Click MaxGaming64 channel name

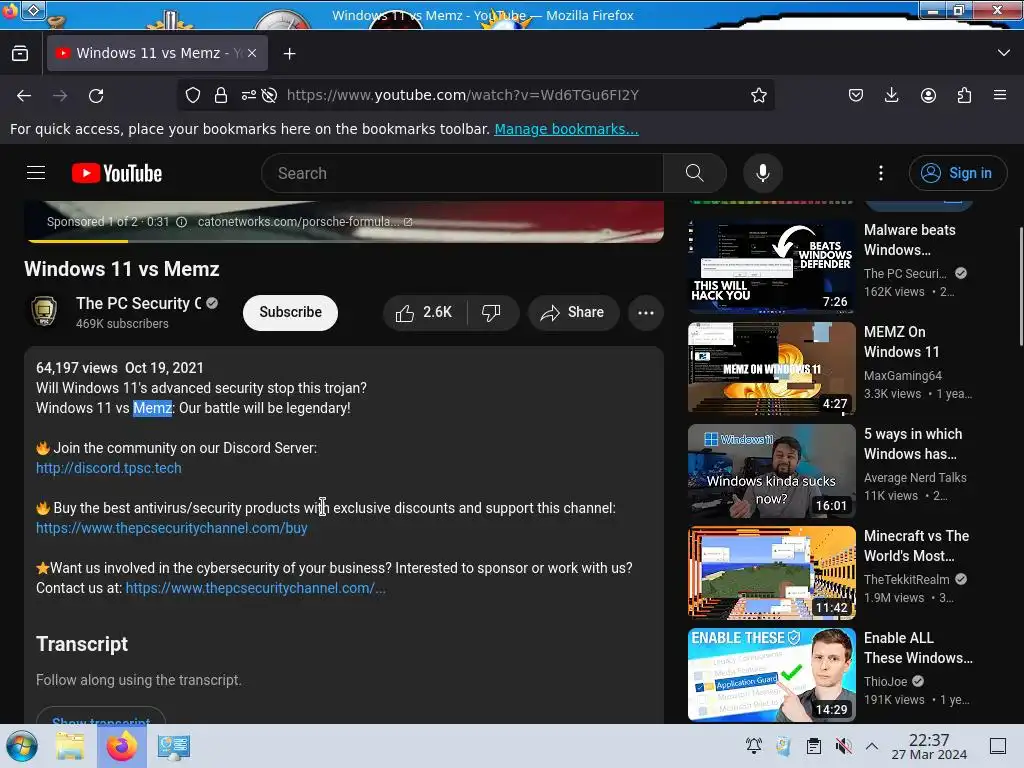[903, 376]
